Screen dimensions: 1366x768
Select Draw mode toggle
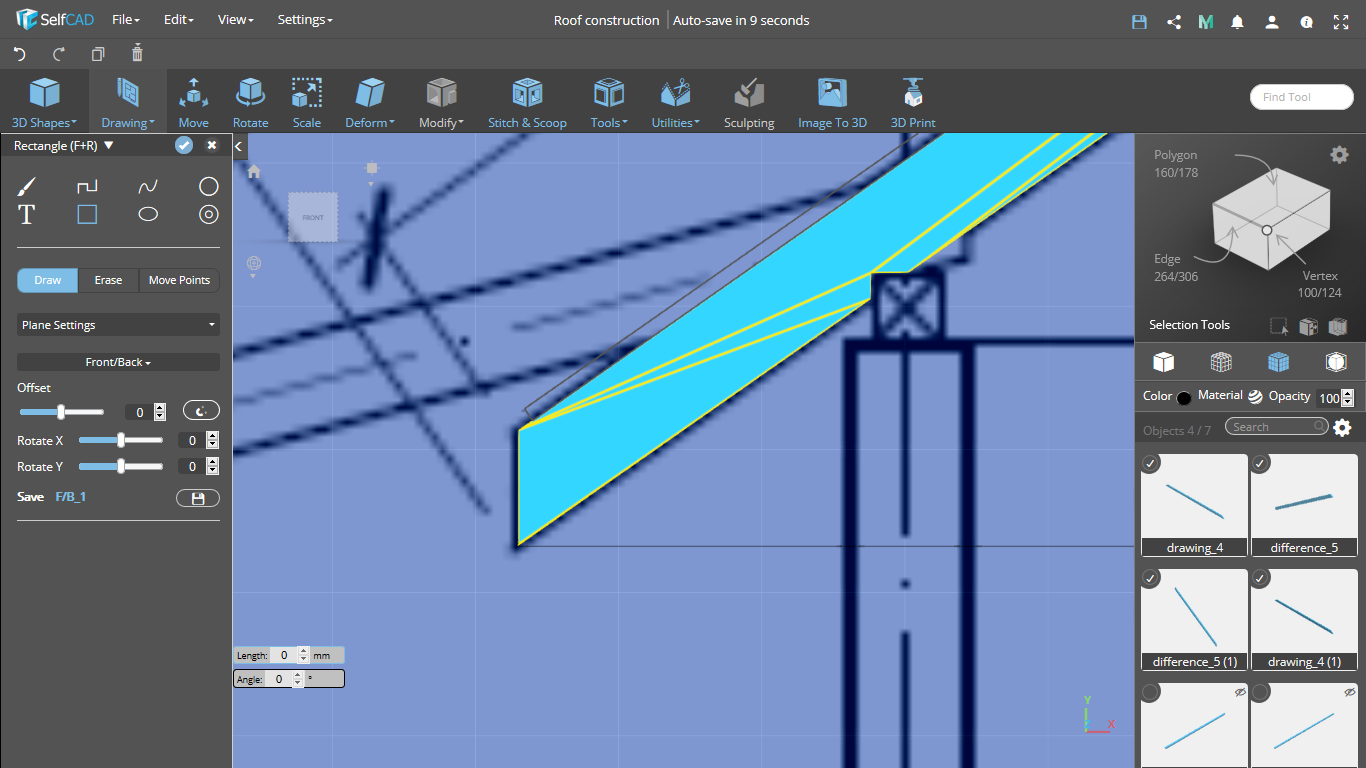pyautogui.click(x=48, y=280)
